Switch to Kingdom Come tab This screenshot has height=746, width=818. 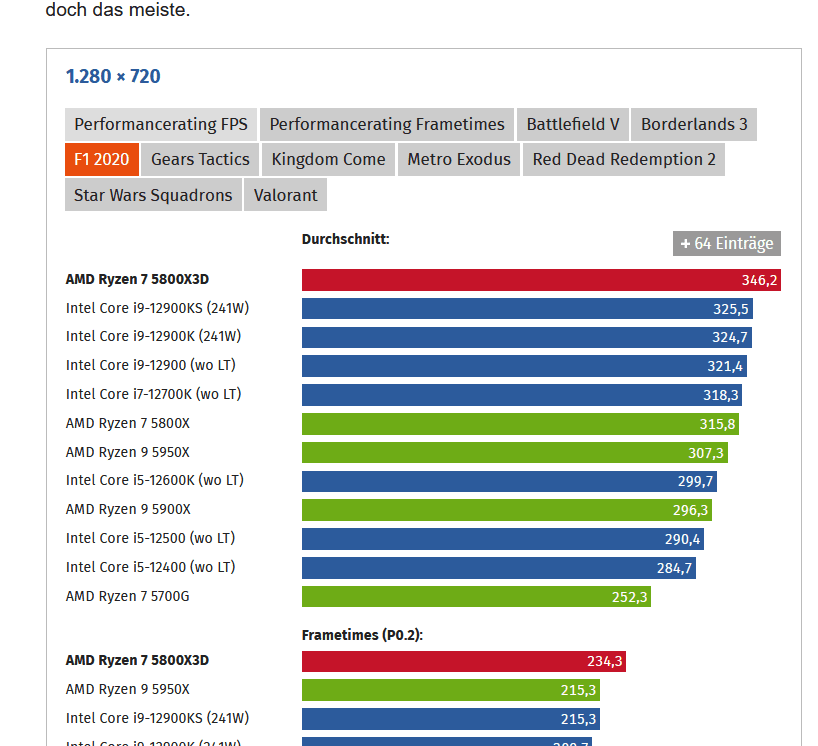(x=328, y=159)
